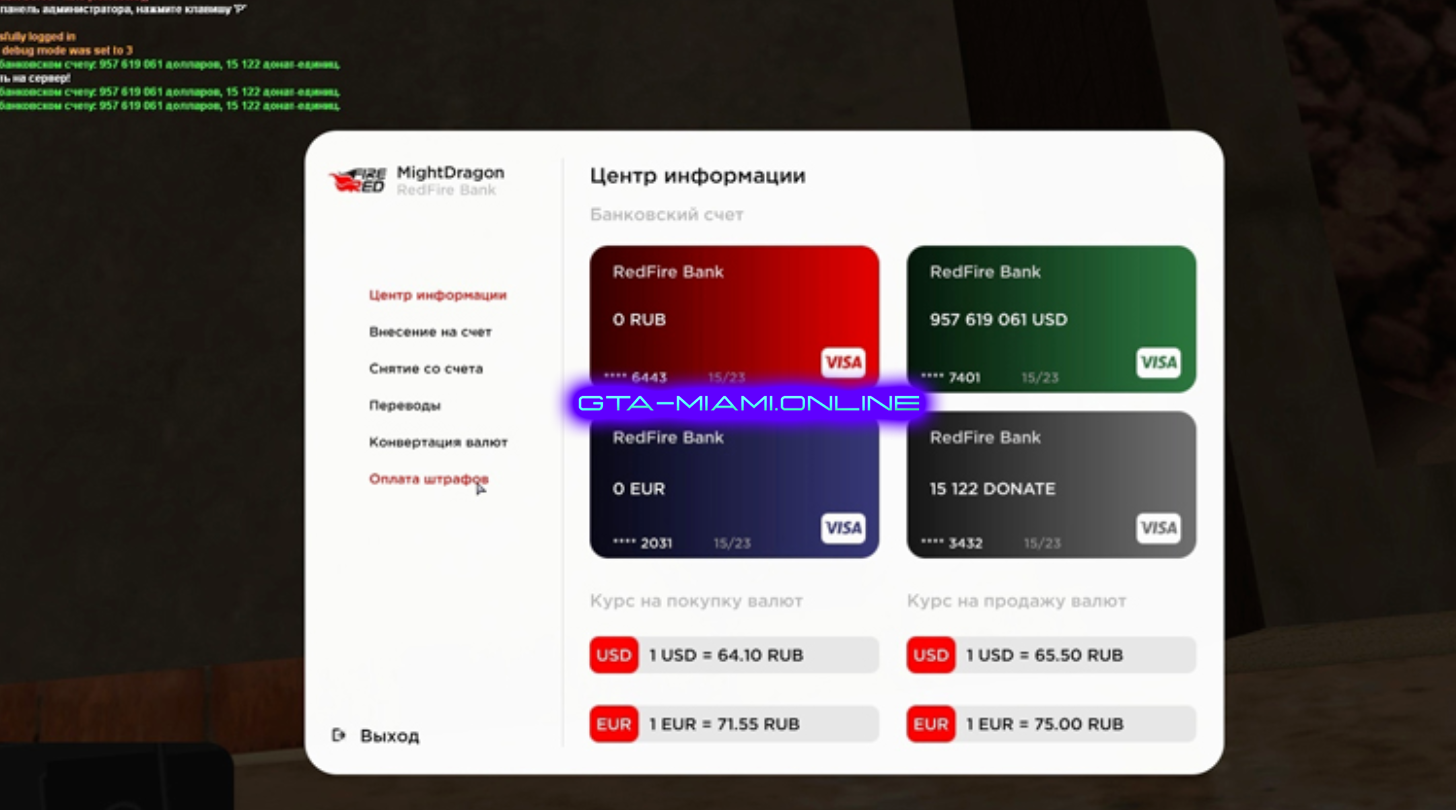Image resolution: width=1456 pixels, height=810 pixels.
Task: Click the VISA icon on the red RUB card
Action: coord(843,363)
